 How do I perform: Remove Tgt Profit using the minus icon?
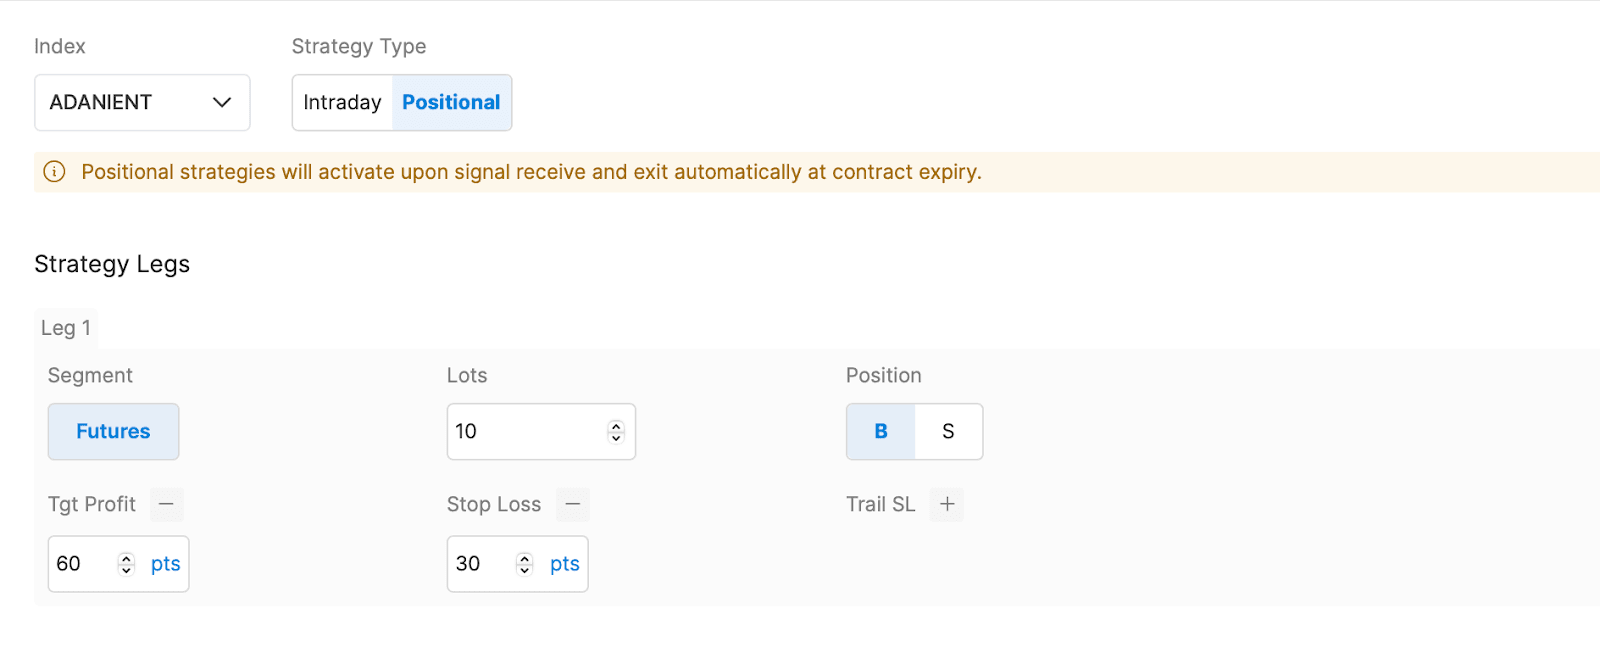click(166, 504)
